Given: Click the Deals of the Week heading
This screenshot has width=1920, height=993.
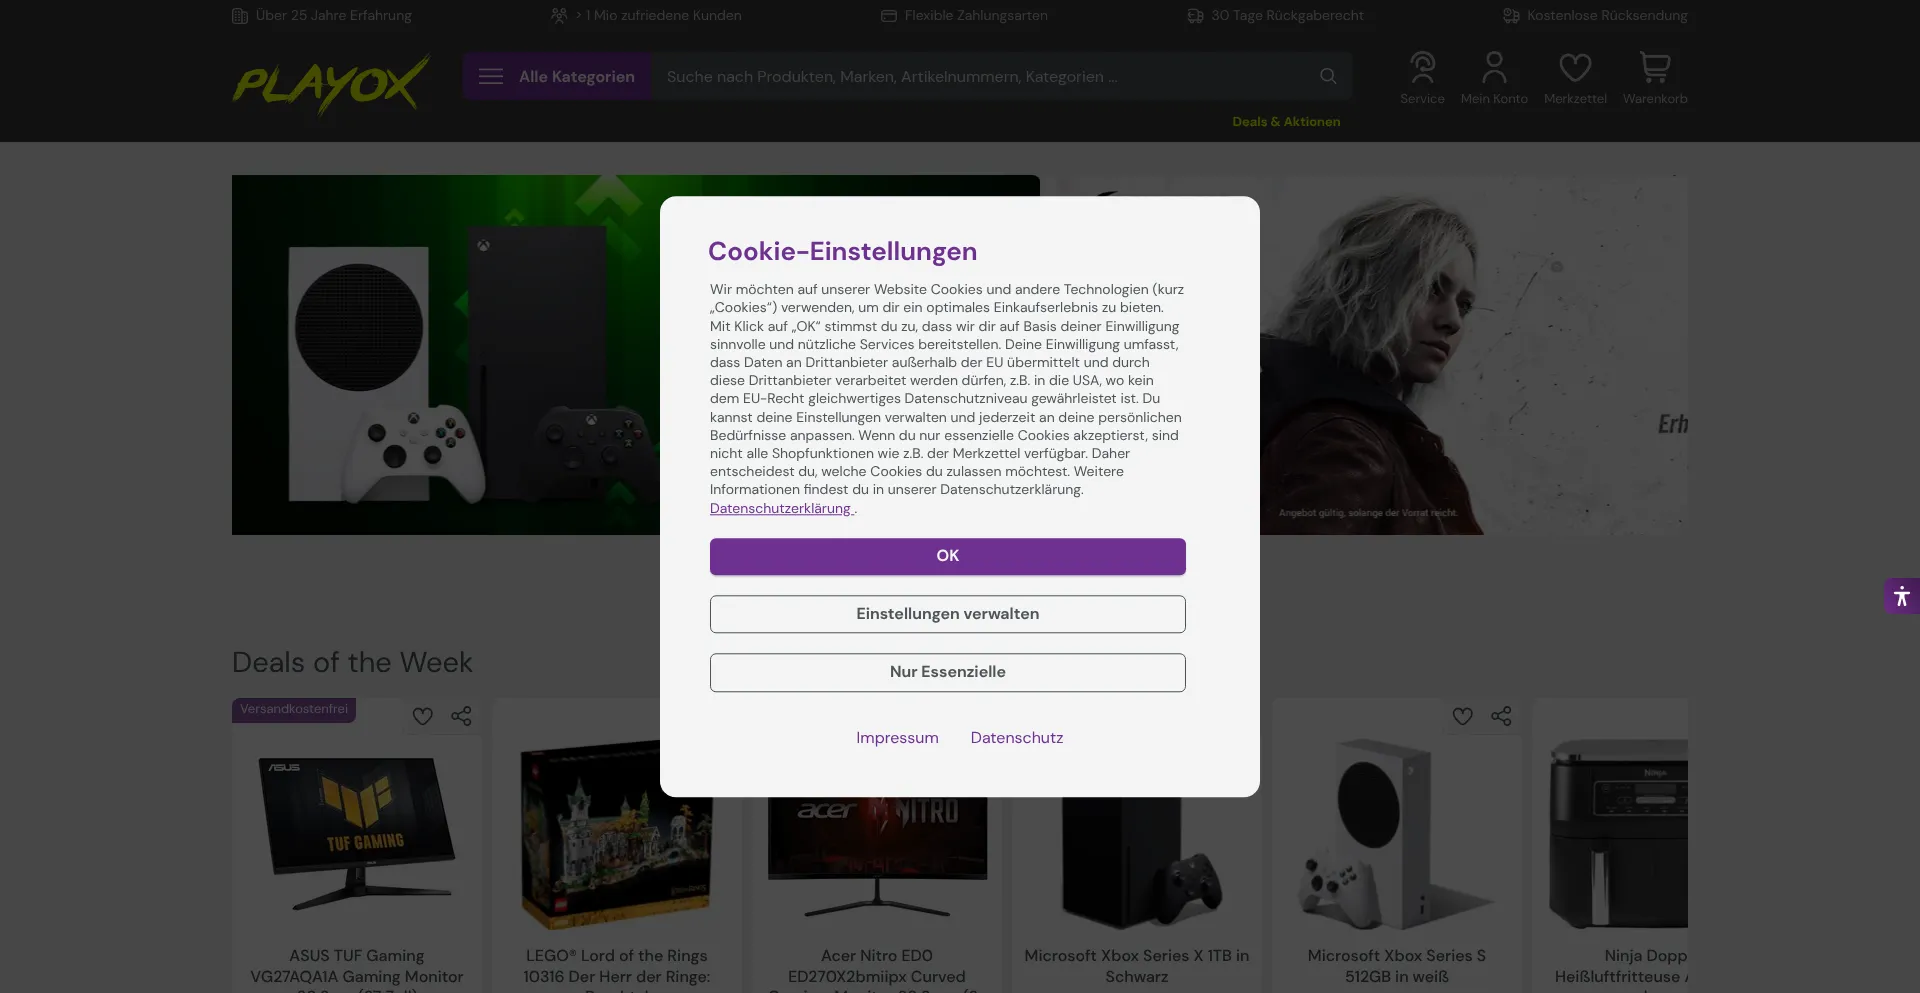Looking at the screenshot, I should pos(352,663).
